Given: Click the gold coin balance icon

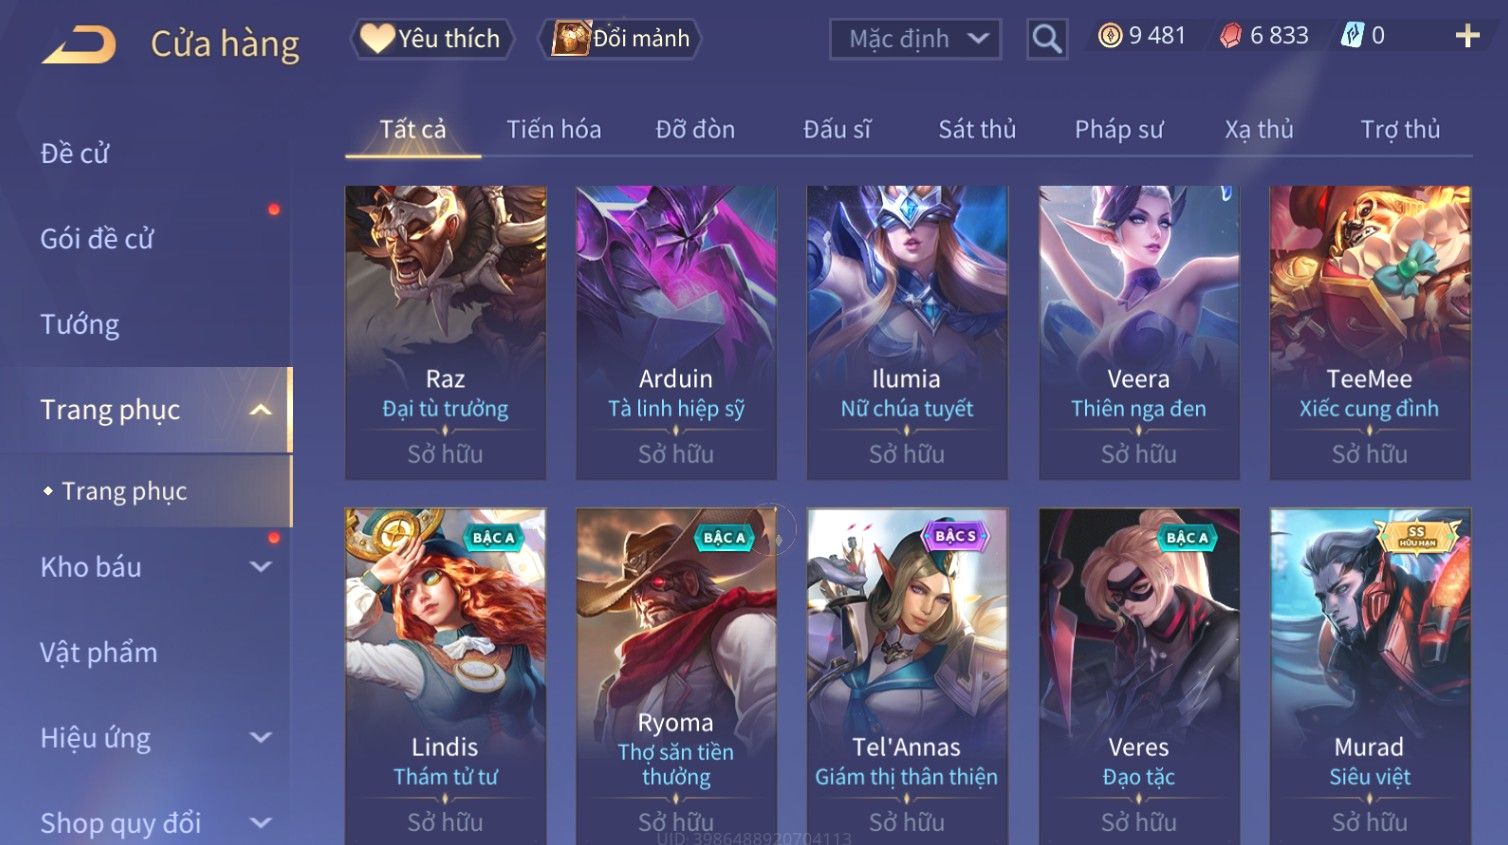Looking at the screenshot, I should (x=1110, y=36).
